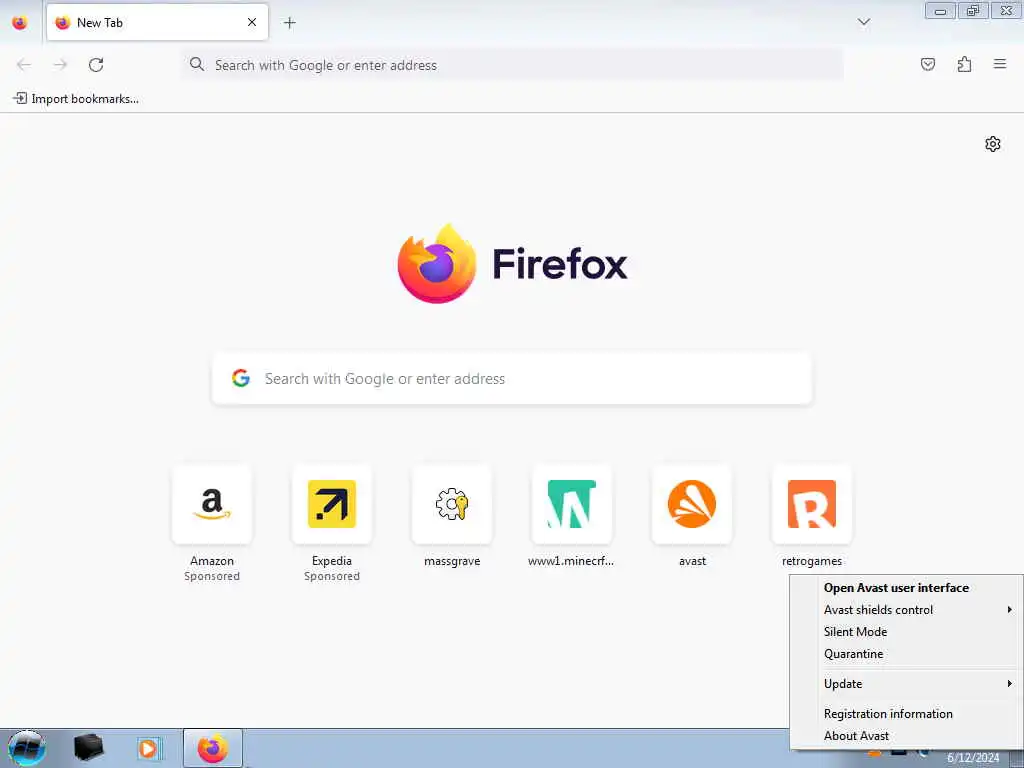Close the New Tab tab
The height and width of the screenshot is (768, 1024).
[251, 22]
